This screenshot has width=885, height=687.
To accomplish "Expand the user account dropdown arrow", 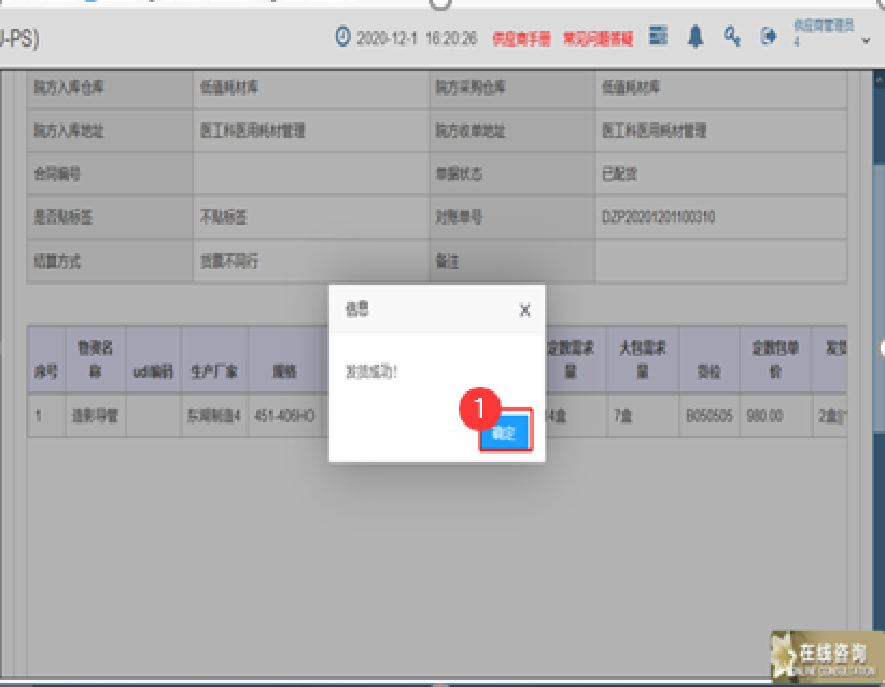I will click(866, 41).
